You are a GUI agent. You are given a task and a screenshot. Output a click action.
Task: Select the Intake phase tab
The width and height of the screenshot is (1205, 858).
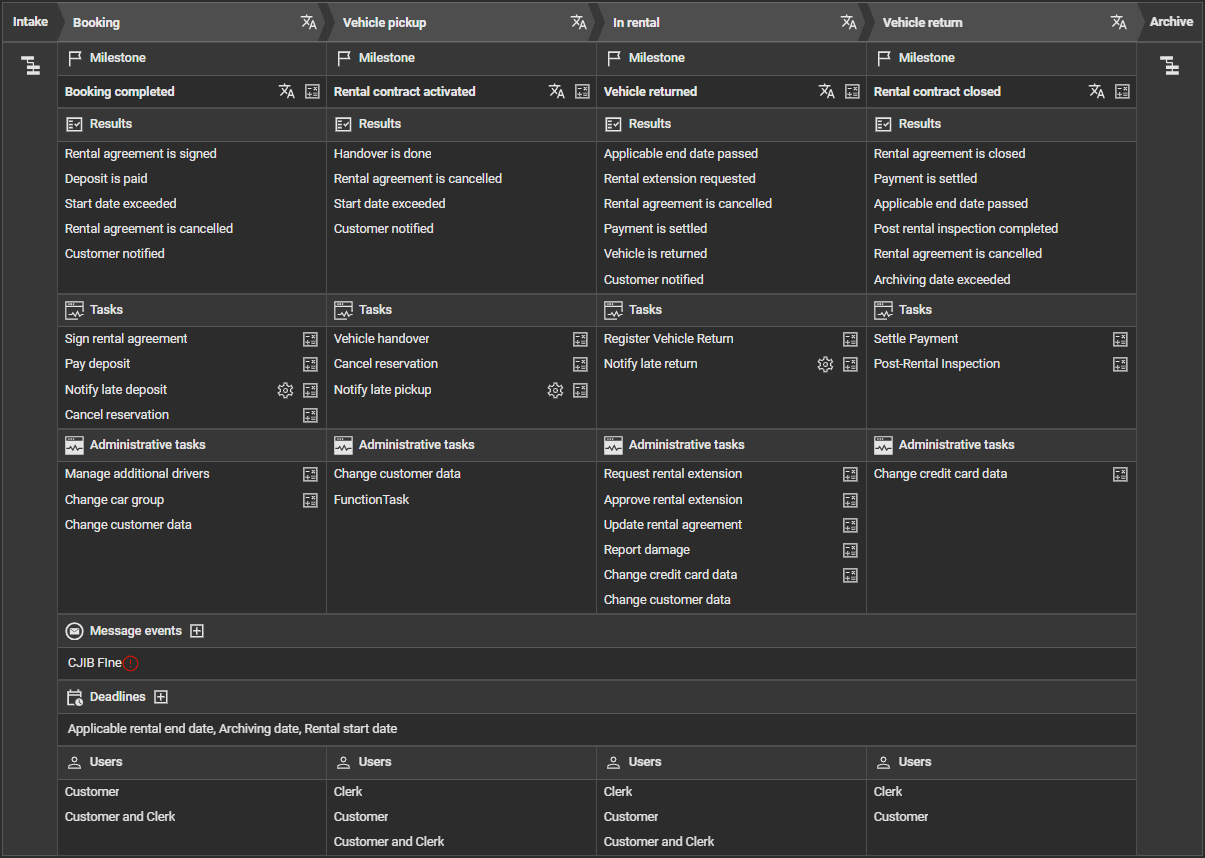30,22
